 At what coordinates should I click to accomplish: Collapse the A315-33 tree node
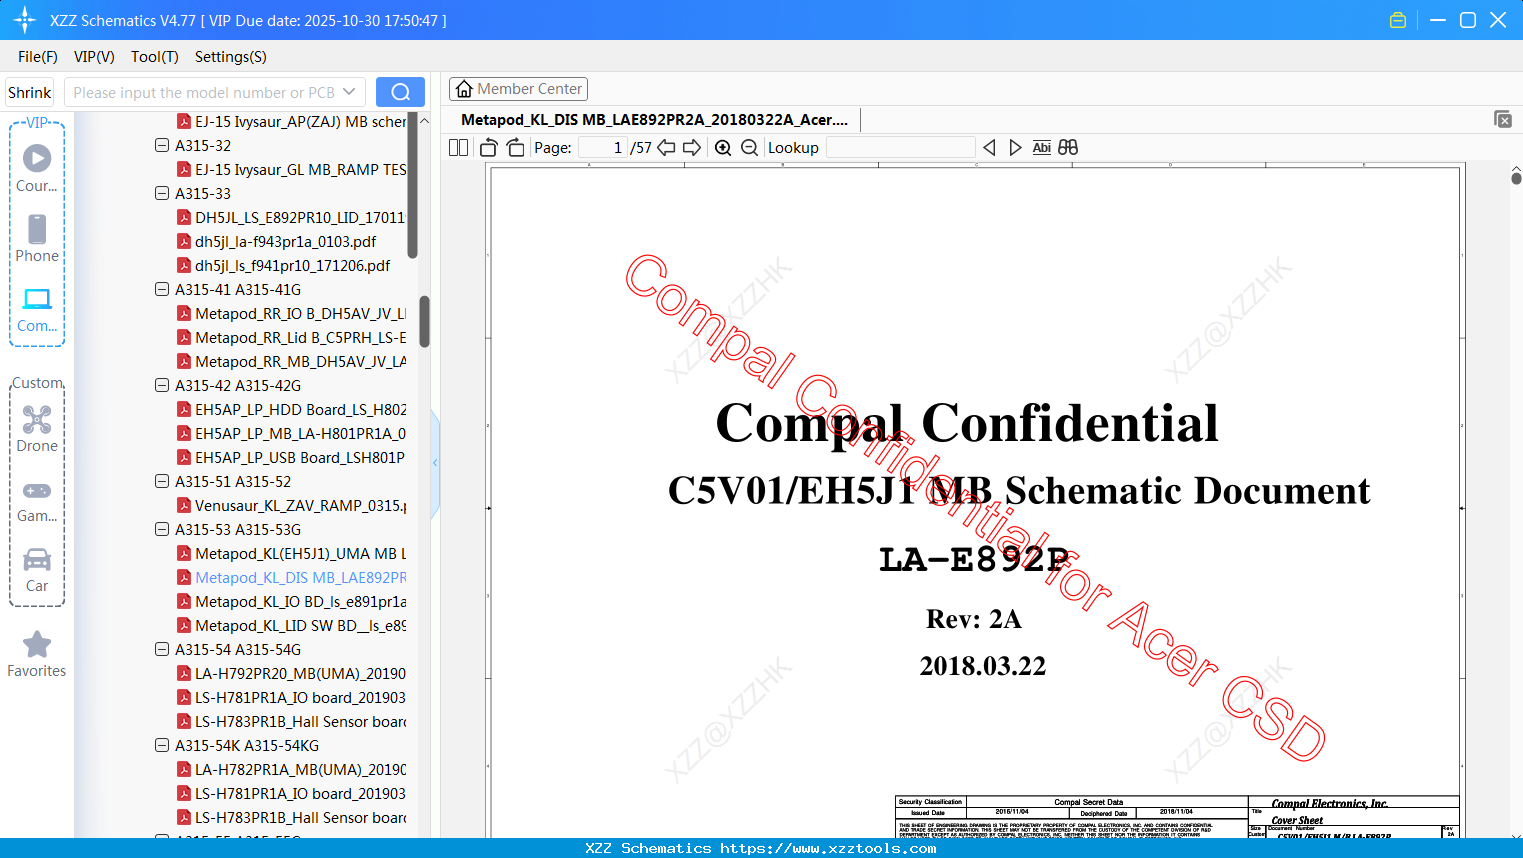tap(162, 193)
